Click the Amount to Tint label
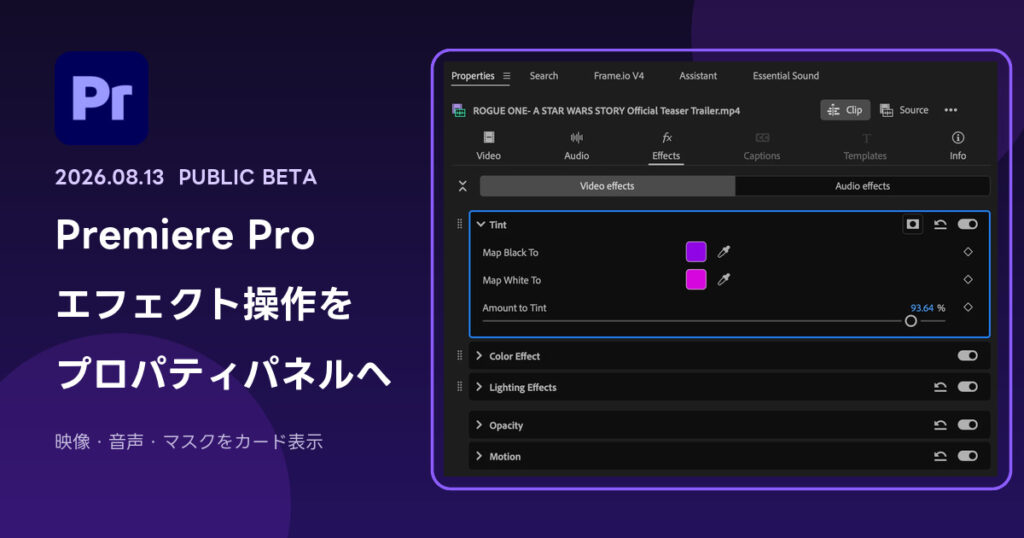 [x=515, y=308]
